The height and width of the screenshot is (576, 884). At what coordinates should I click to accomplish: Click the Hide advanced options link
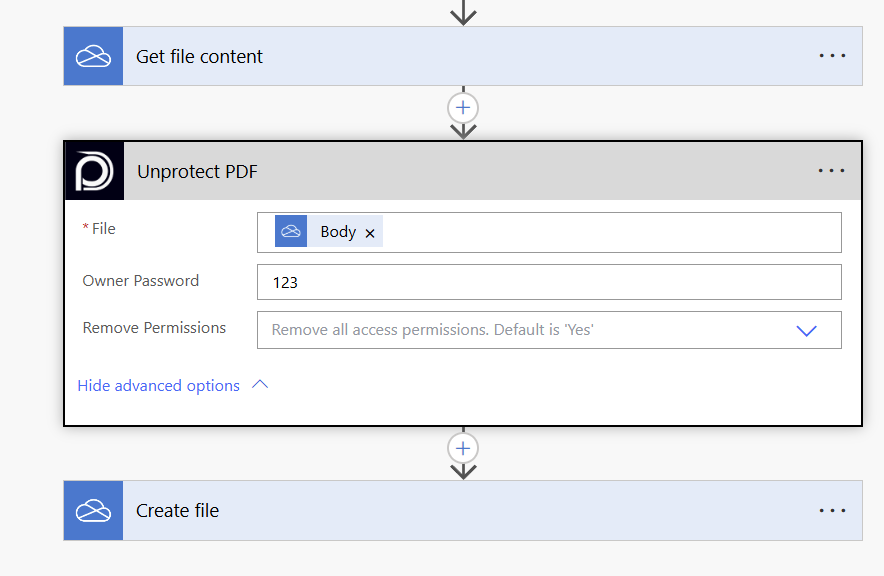click(158, 386)
